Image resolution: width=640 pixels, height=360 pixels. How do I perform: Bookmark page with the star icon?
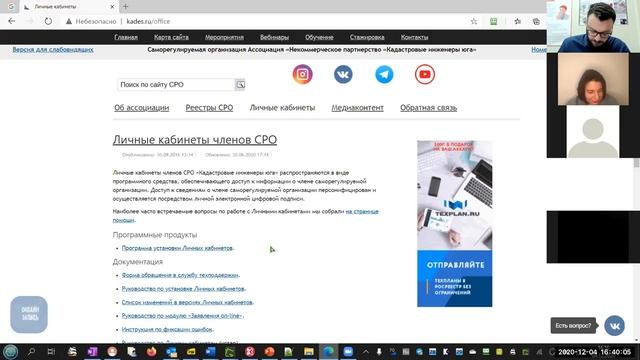[474, 21]
